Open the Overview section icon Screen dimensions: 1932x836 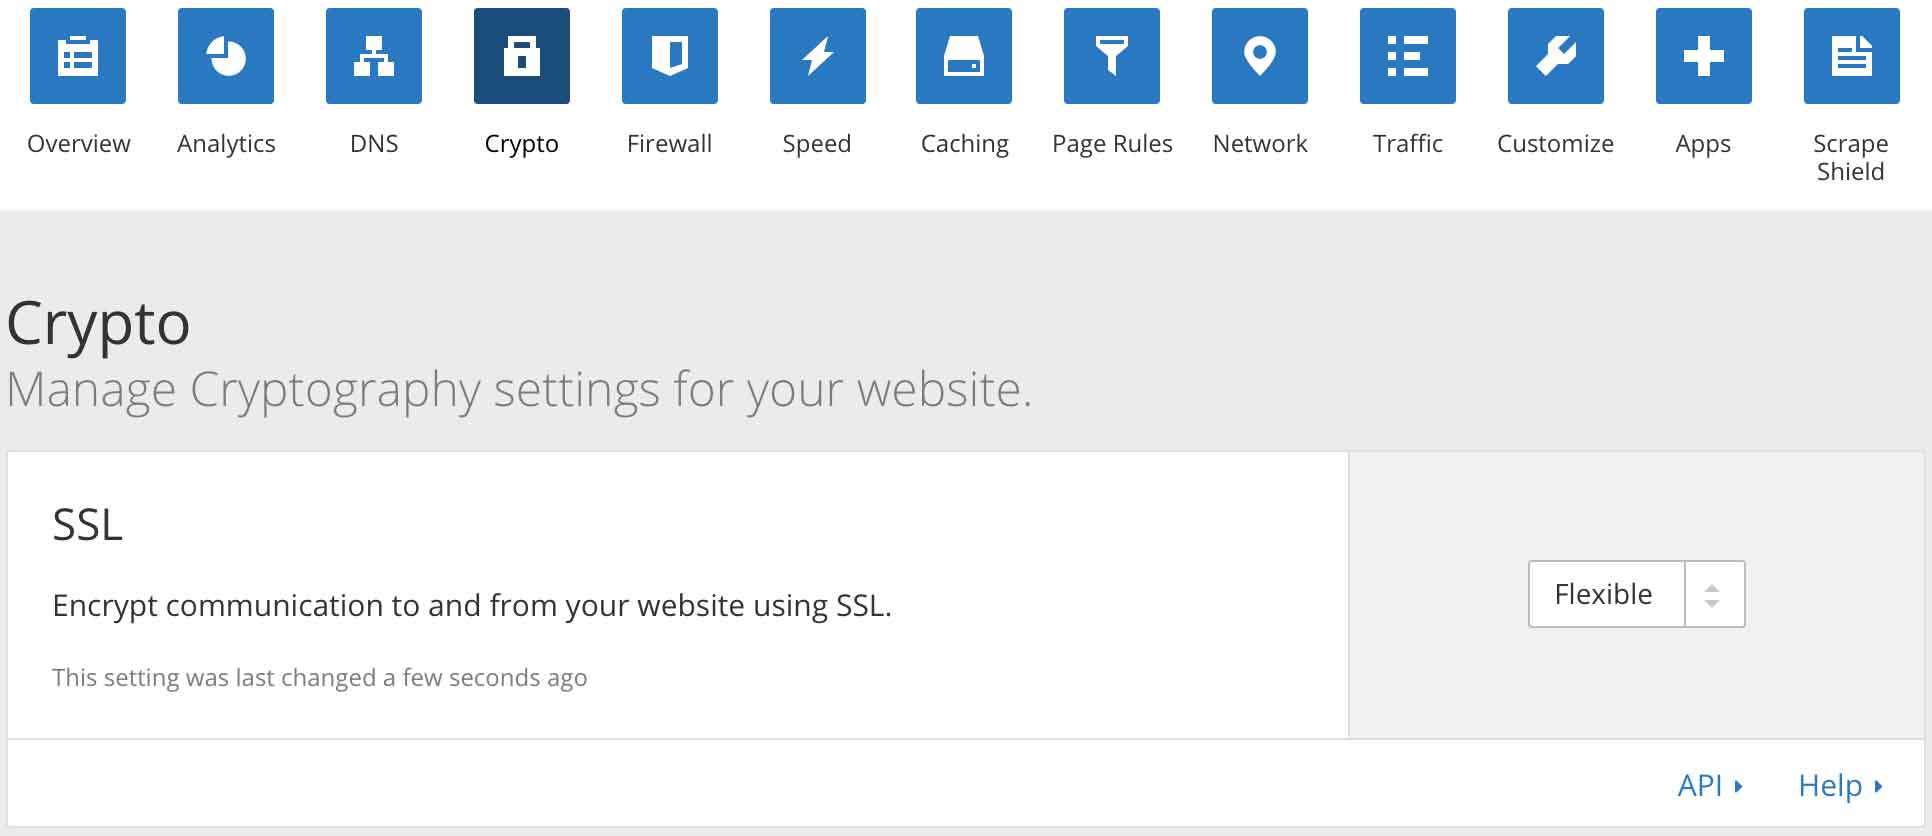[x=78, y=56]
